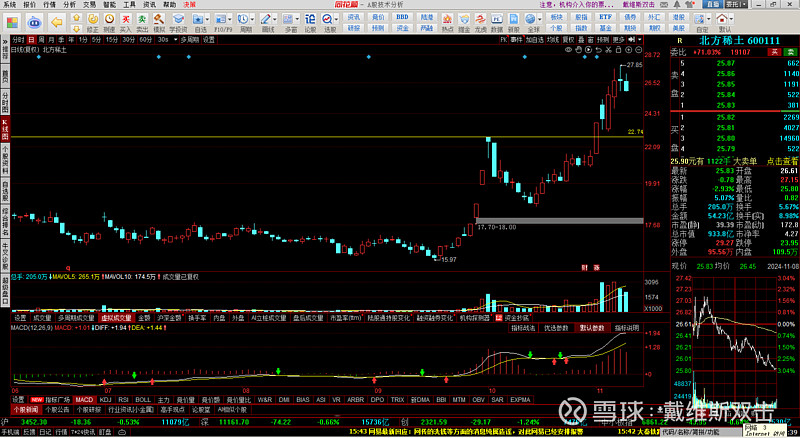Switch chart to 分时 intraday period
The width and height of the screenshot is (800, 438).
18,39
